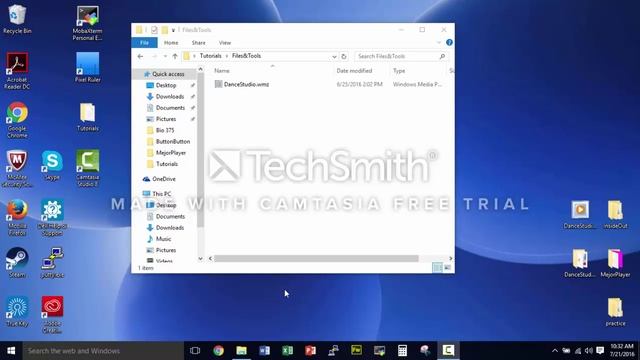
Task: Go up one folder level
Action: (175, 56)
